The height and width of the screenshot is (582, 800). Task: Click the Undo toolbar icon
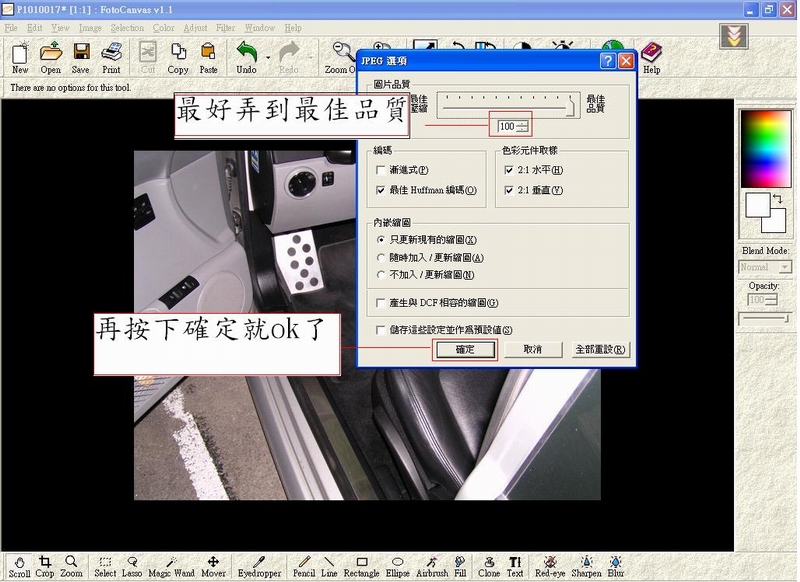point(246,57)
